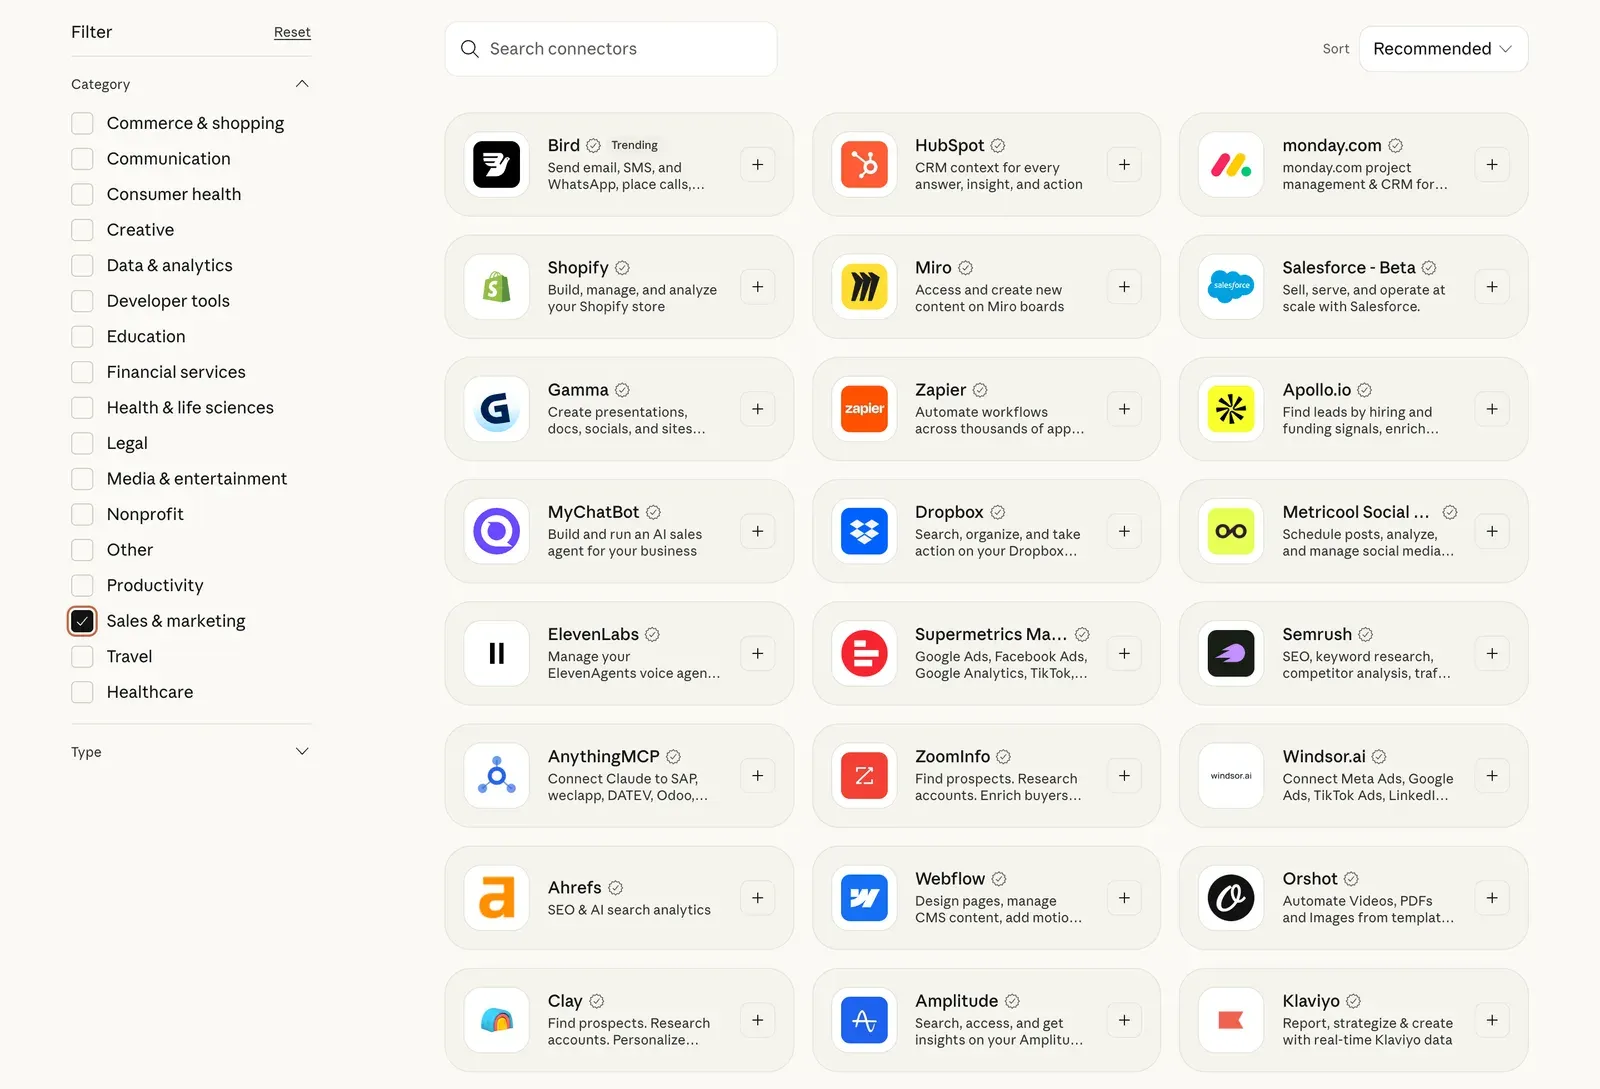1600x1089 pixels.
Task: Check the Productivity checkbox
Action: point(82,585)
